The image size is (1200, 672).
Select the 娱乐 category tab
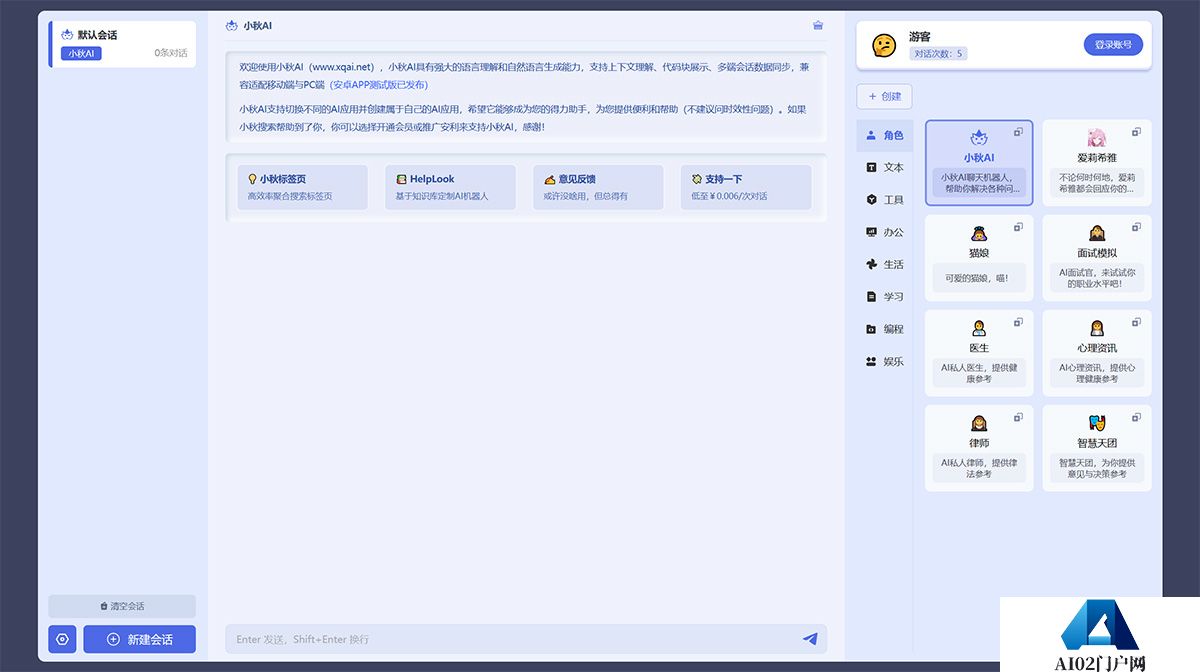[x=885, y=361]
